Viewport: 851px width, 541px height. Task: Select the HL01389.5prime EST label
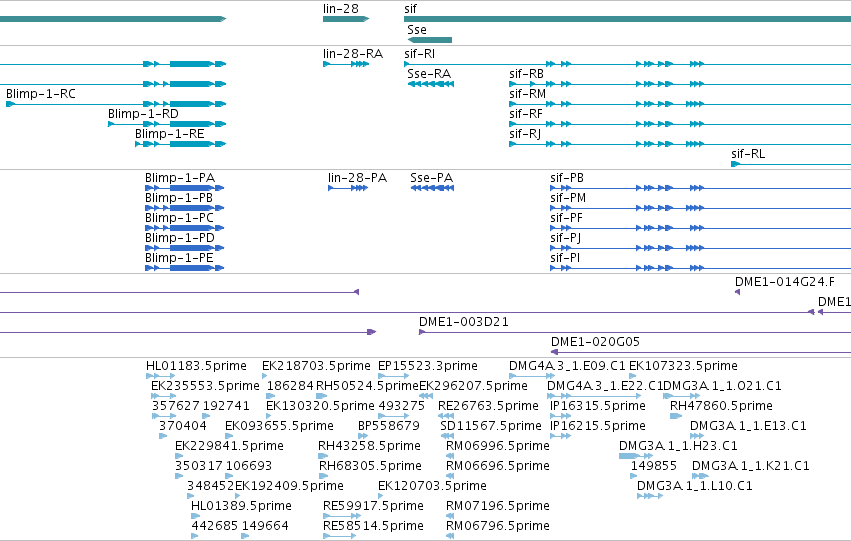[x=242, y=506]
